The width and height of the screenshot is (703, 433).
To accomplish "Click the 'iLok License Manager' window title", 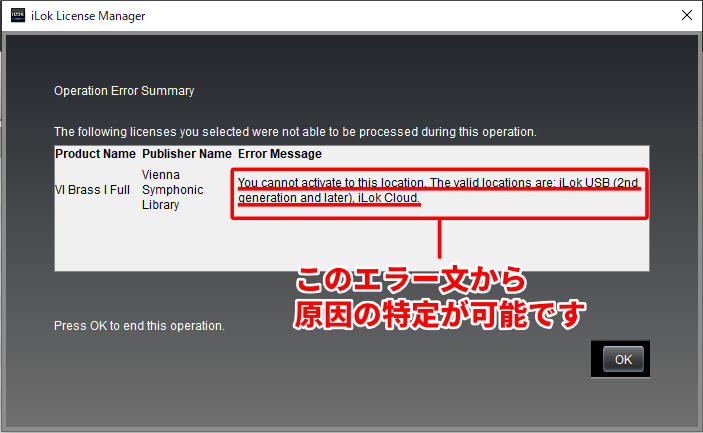I will [x=88, y=16].
